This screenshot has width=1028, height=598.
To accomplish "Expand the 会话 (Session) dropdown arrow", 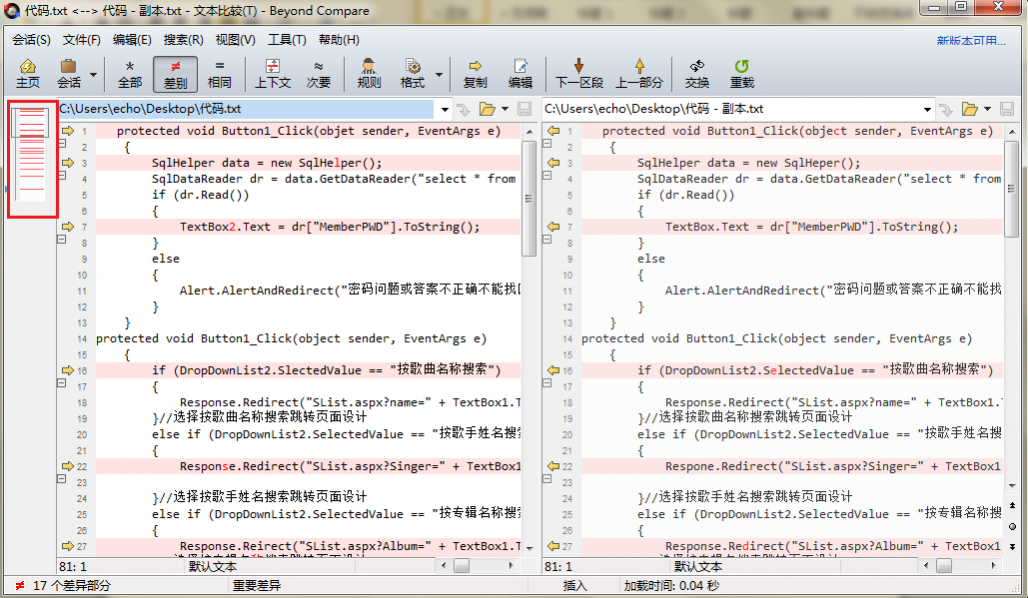I will (x=94, y=74).
